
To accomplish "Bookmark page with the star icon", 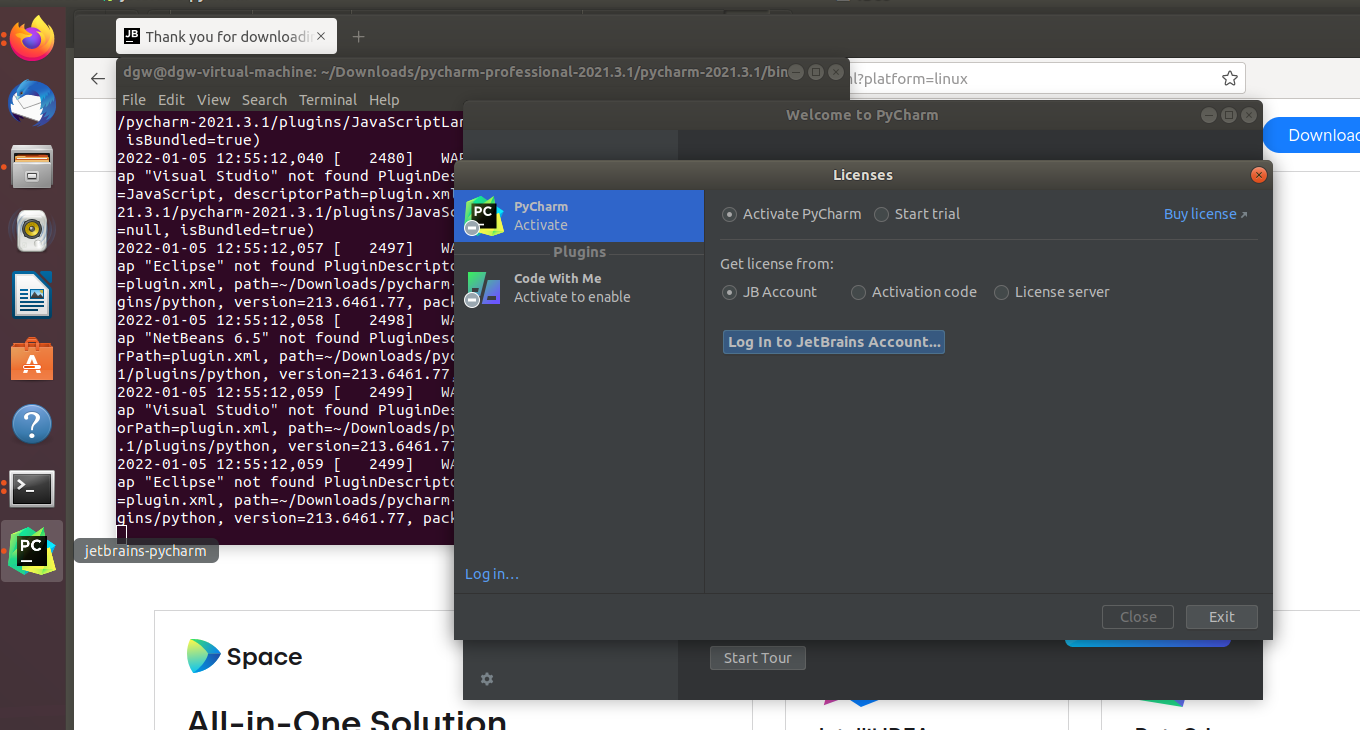I will 1230,78.
